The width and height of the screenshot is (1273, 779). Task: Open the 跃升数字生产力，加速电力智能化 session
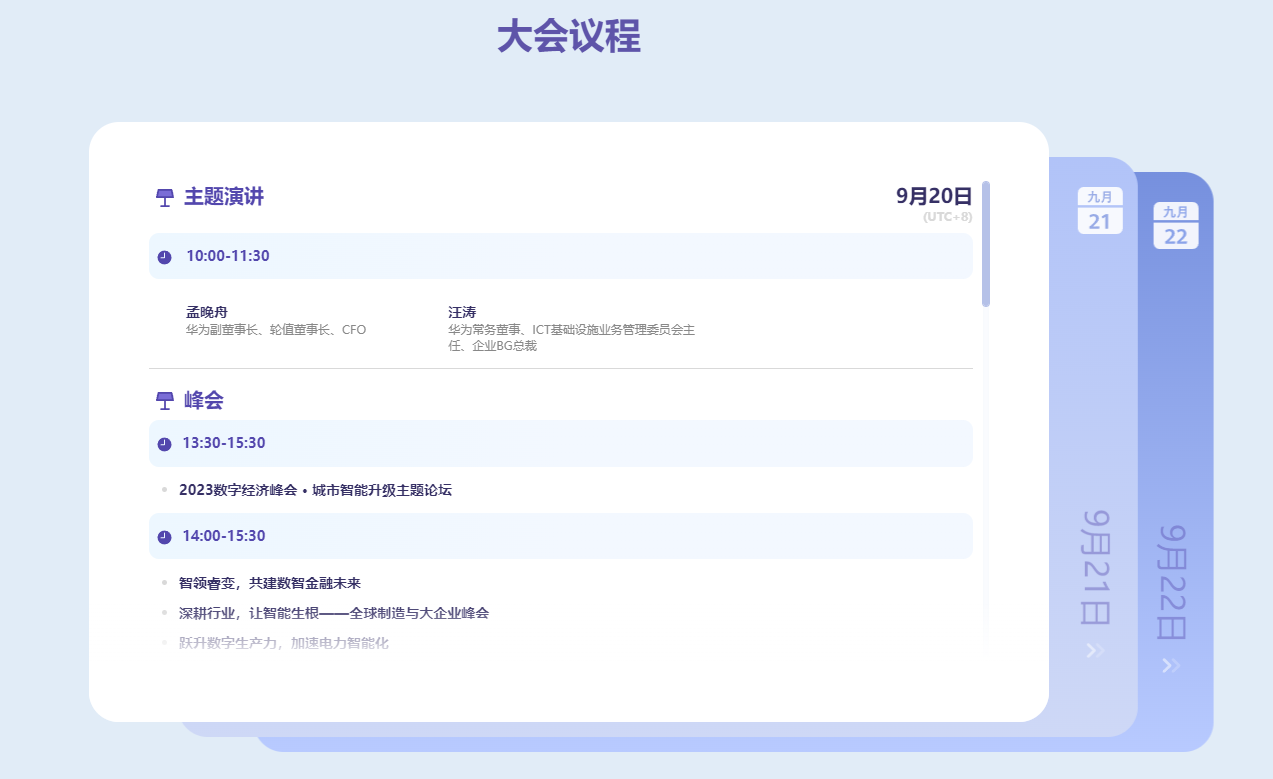pyautogui.click(x=283, y=643)
